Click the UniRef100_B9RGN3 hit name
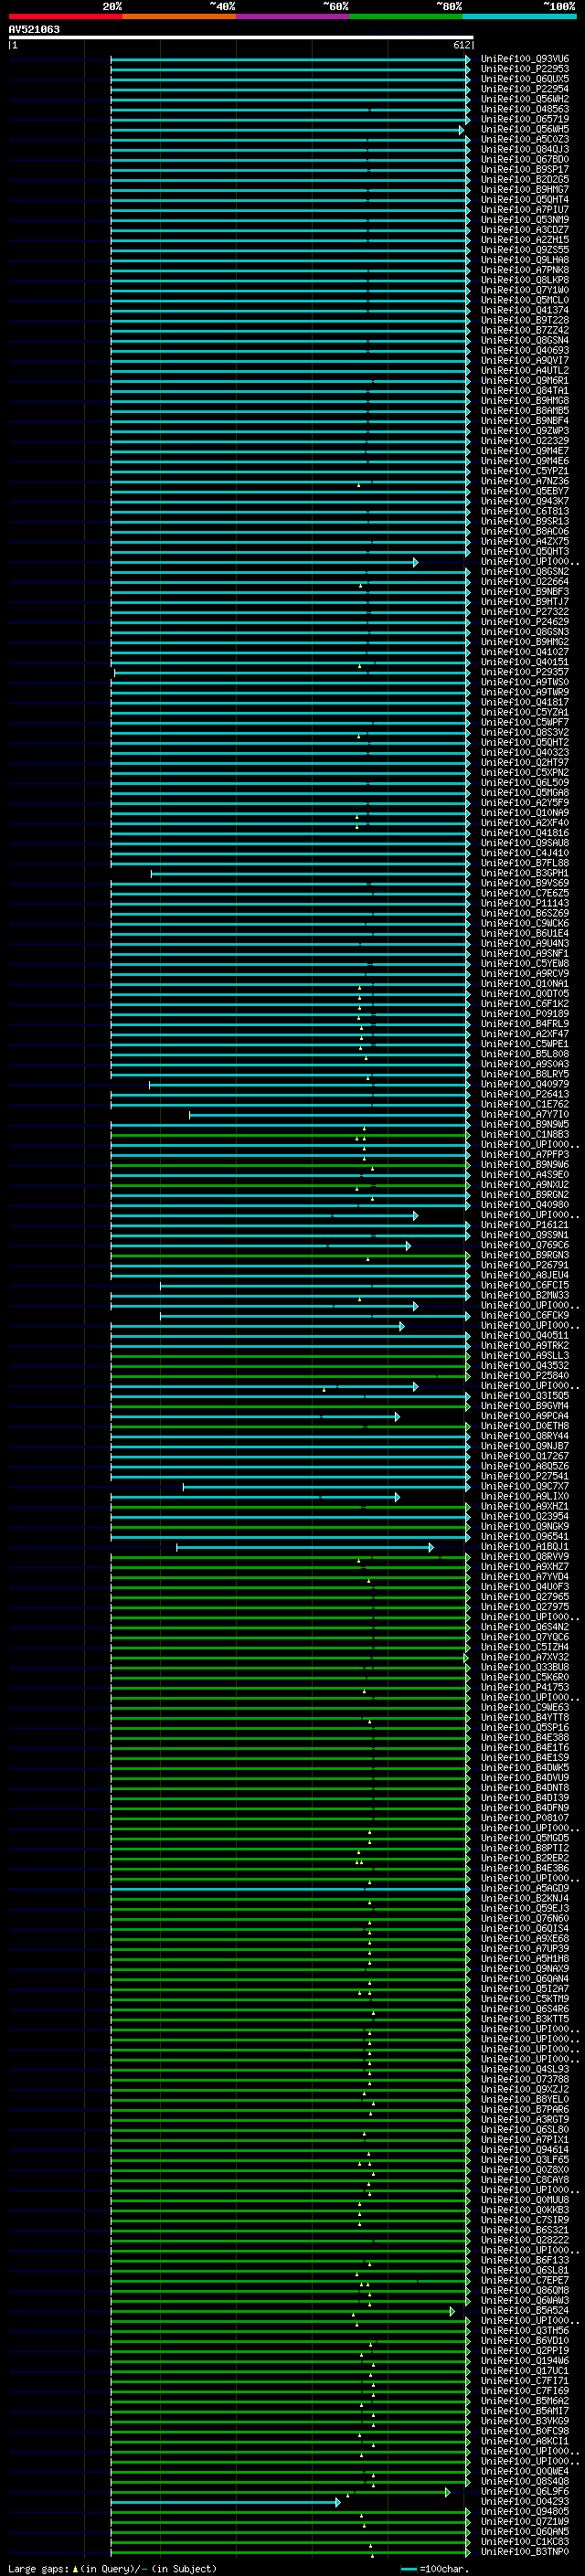 pos(524,1255)
